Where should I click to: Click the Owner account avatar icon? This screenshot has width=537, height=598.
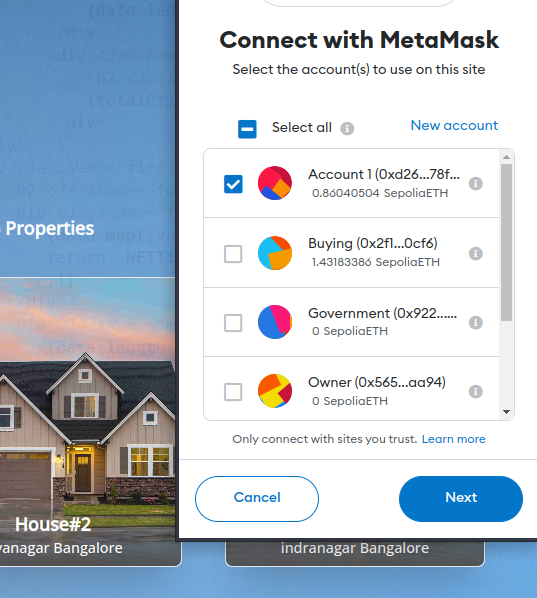coord(275,391)
